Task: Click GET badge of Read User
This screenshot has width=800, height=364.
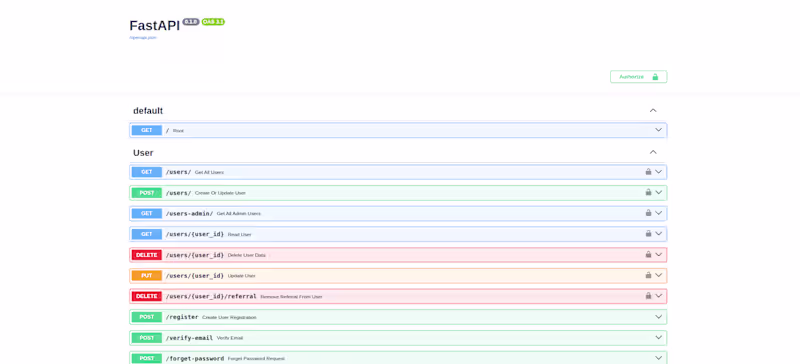Action: [146, 234]
